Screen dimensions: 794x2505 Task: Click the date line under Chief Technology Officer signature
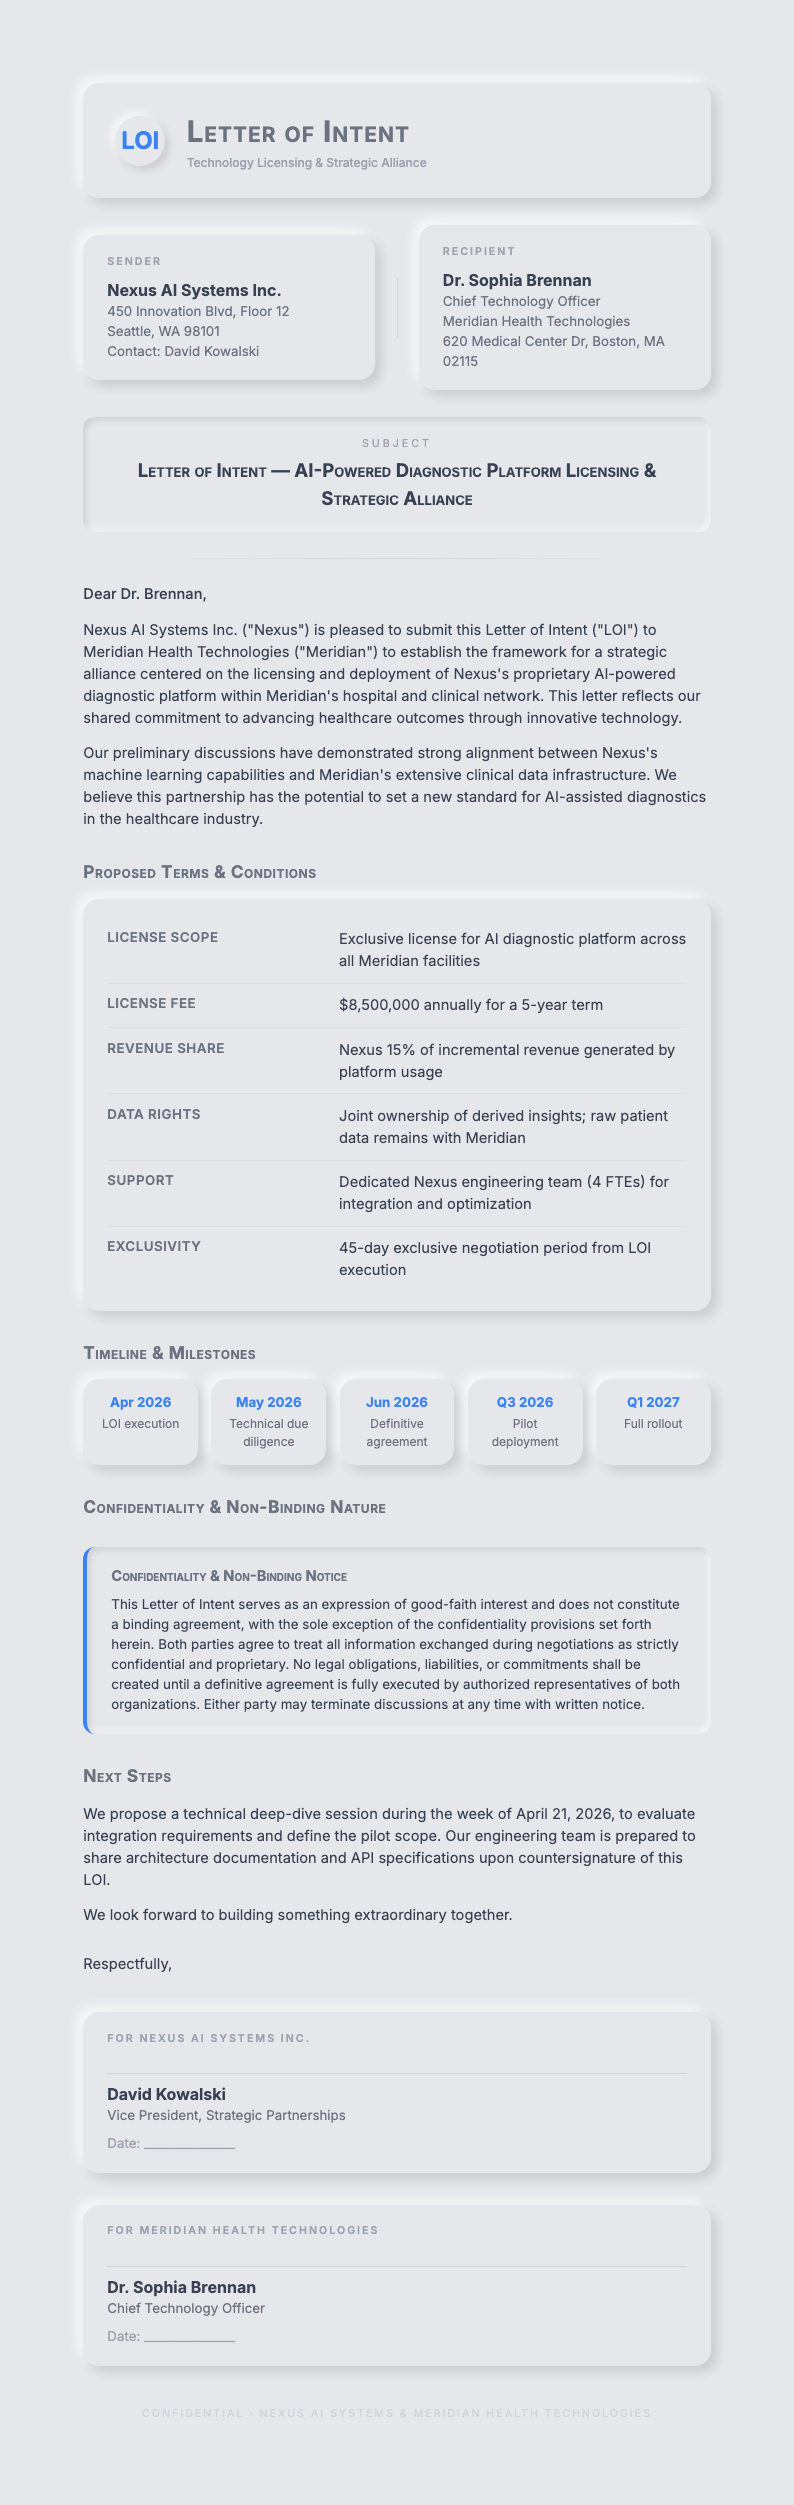pyautogui.click(x=189, y=2336)
